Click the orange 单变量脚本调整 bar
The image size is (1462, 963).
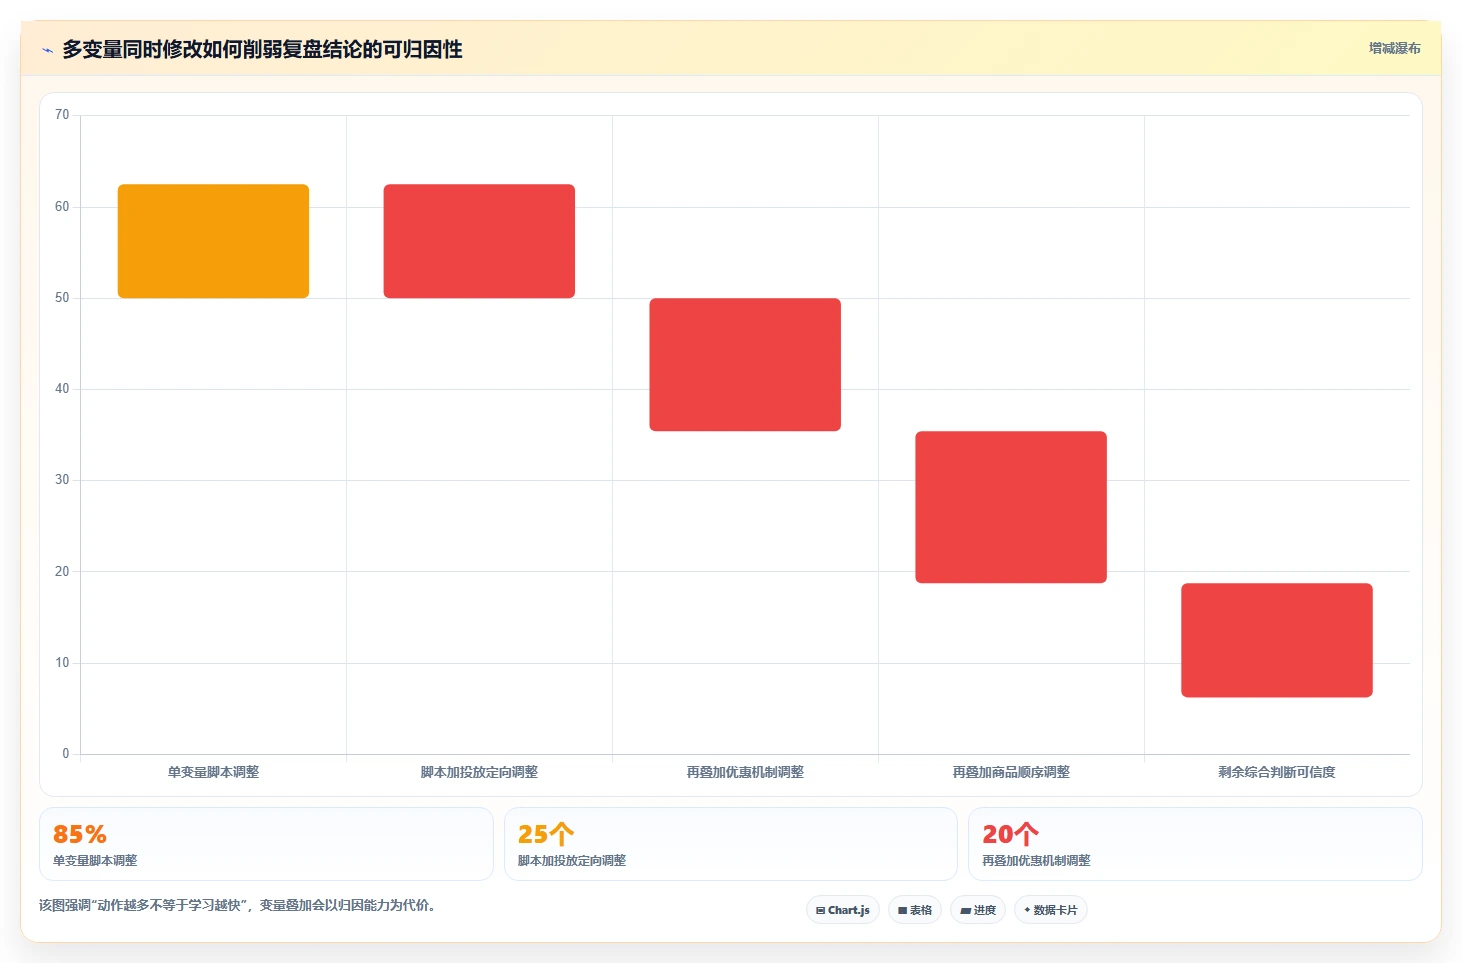[213, 241]
